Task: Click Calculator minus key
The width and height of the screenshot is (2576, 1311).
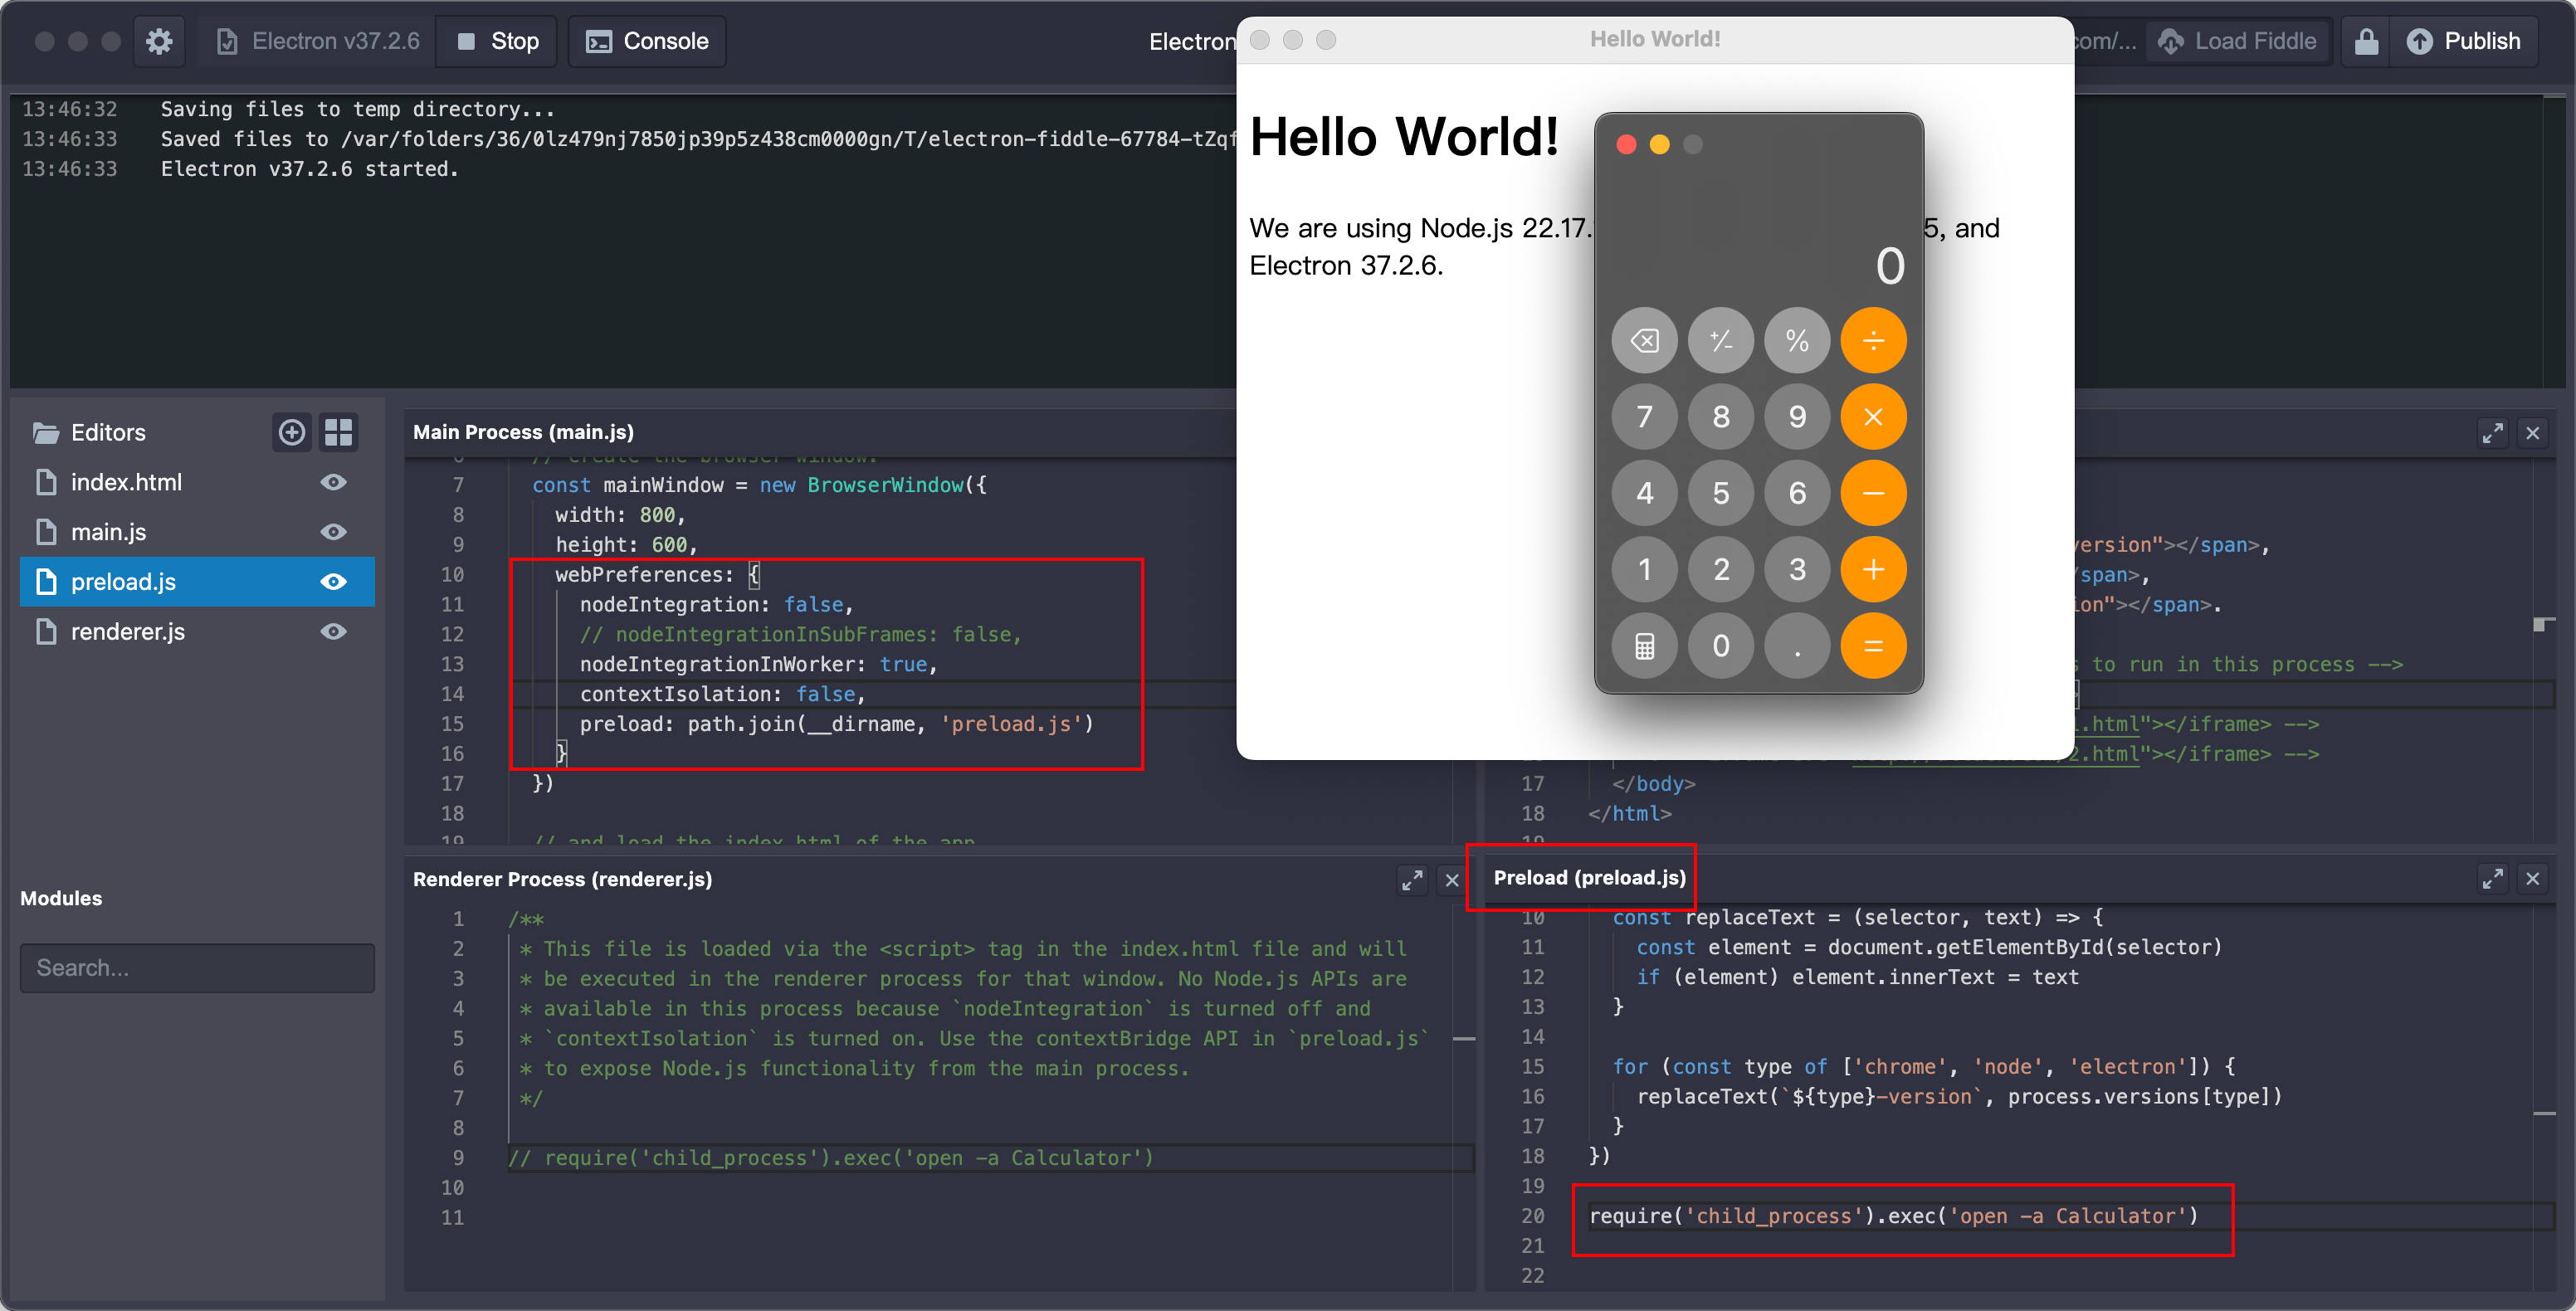Action: coord(1874,493)
